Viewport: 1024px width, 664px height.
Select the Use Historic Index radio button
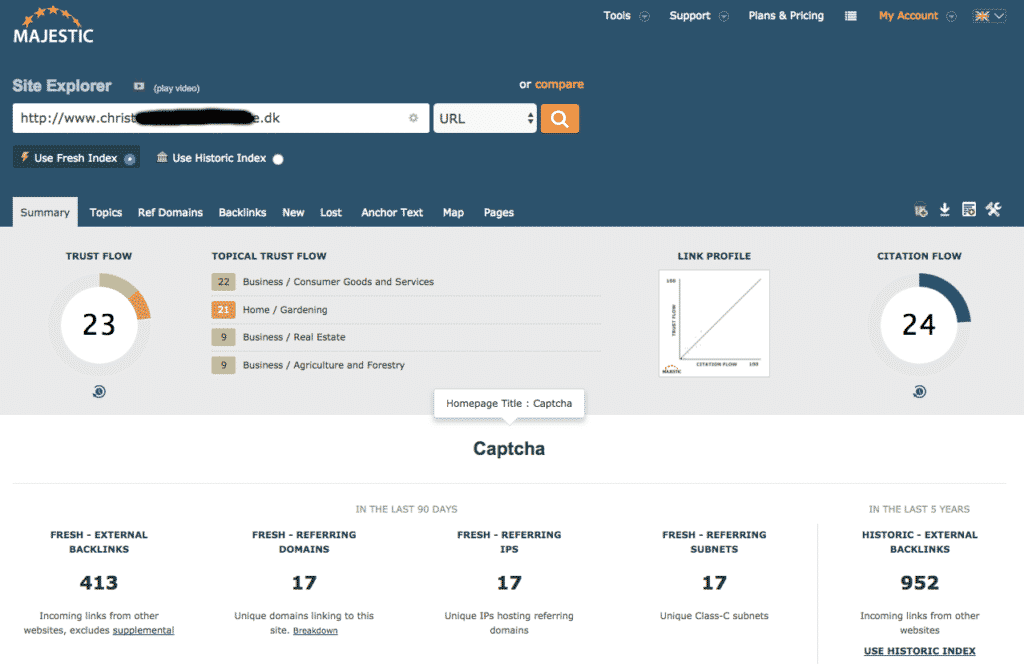click(x=278, y=159)
